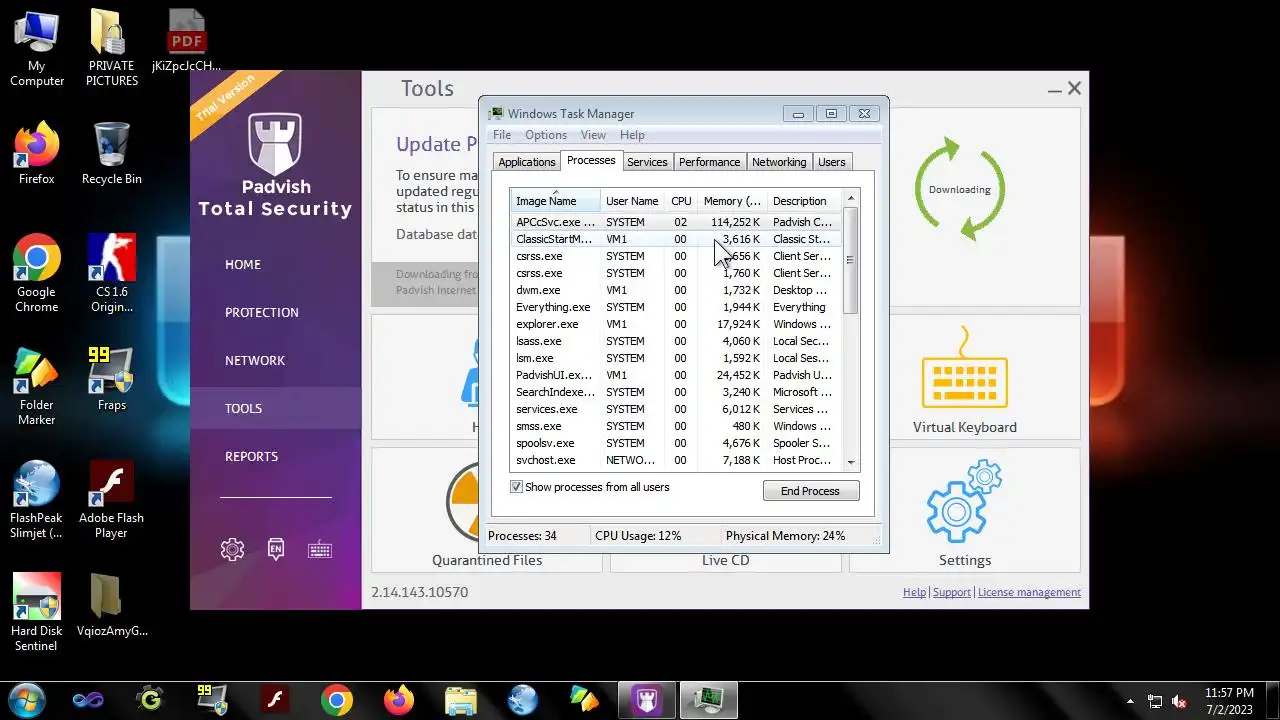Open Fraps from the taskbar

(212, 700)
